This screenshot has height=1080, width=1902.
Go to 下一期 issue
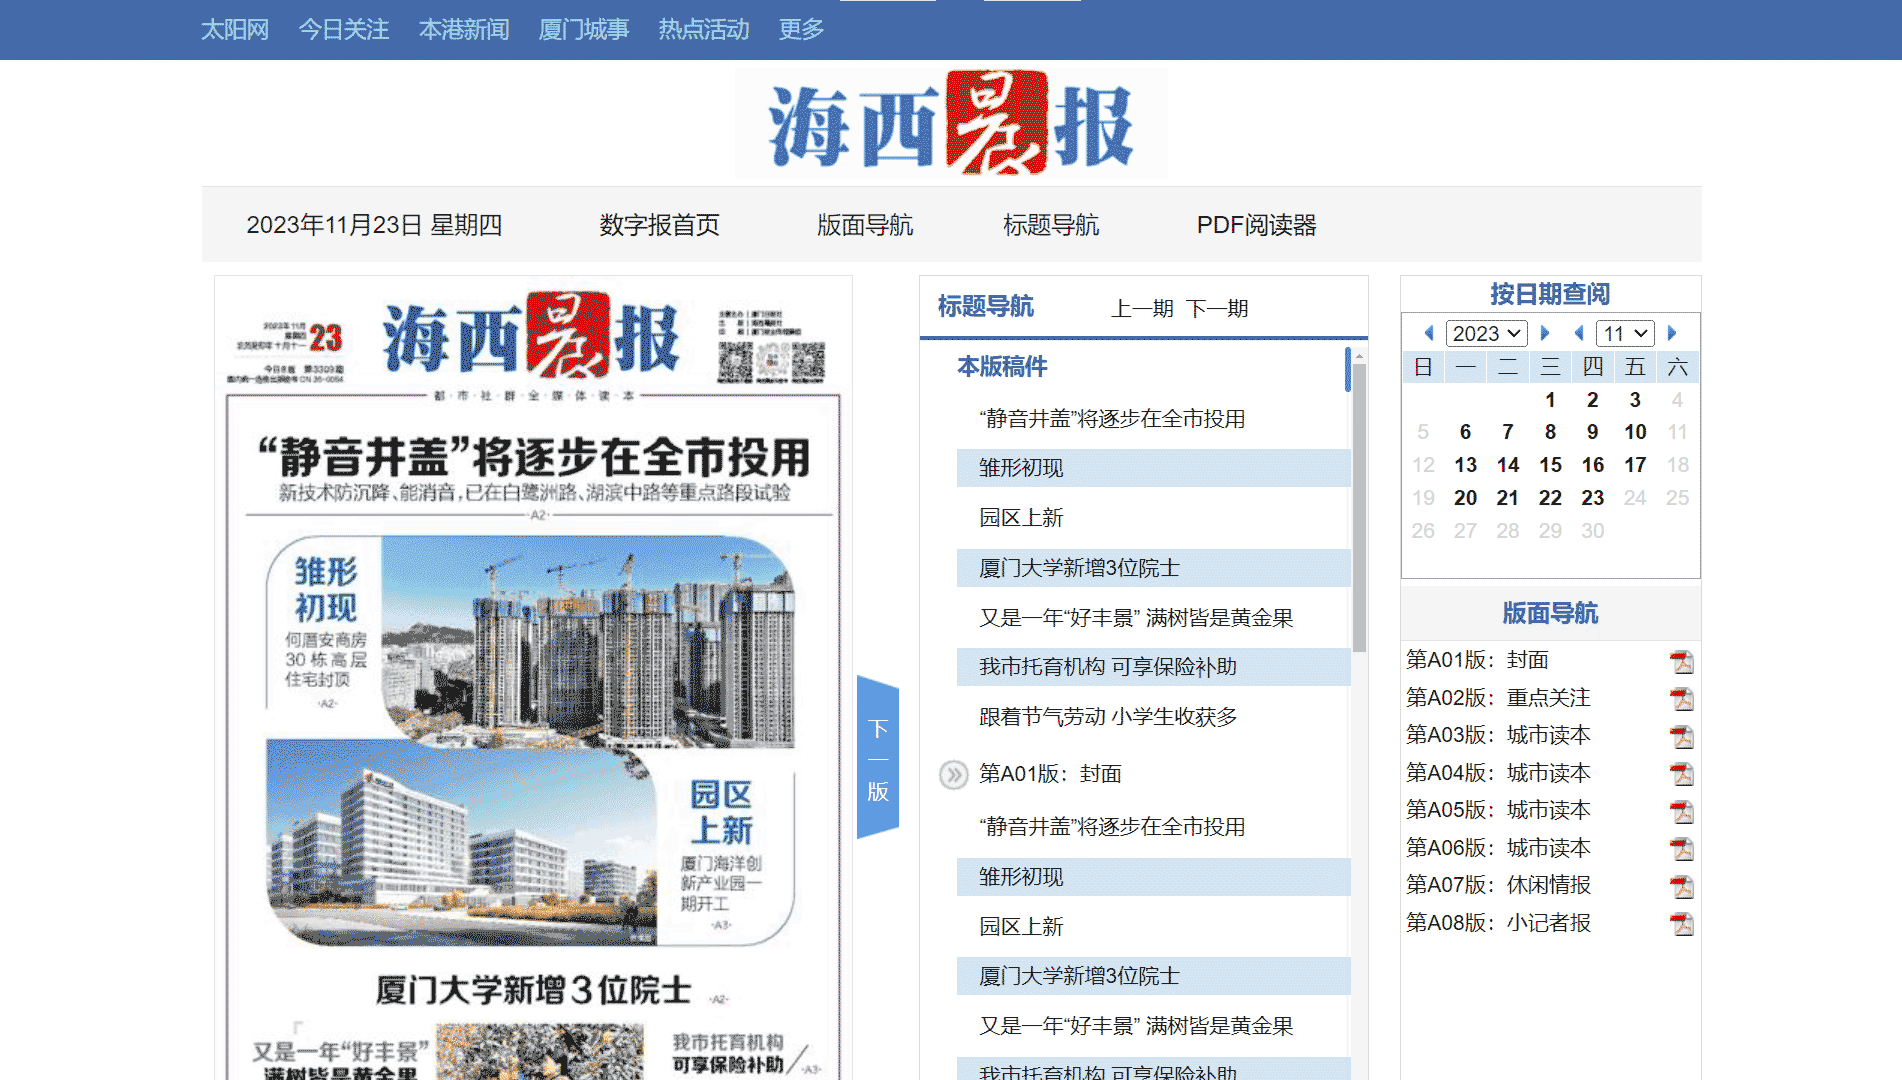[x=1217, y=308]
